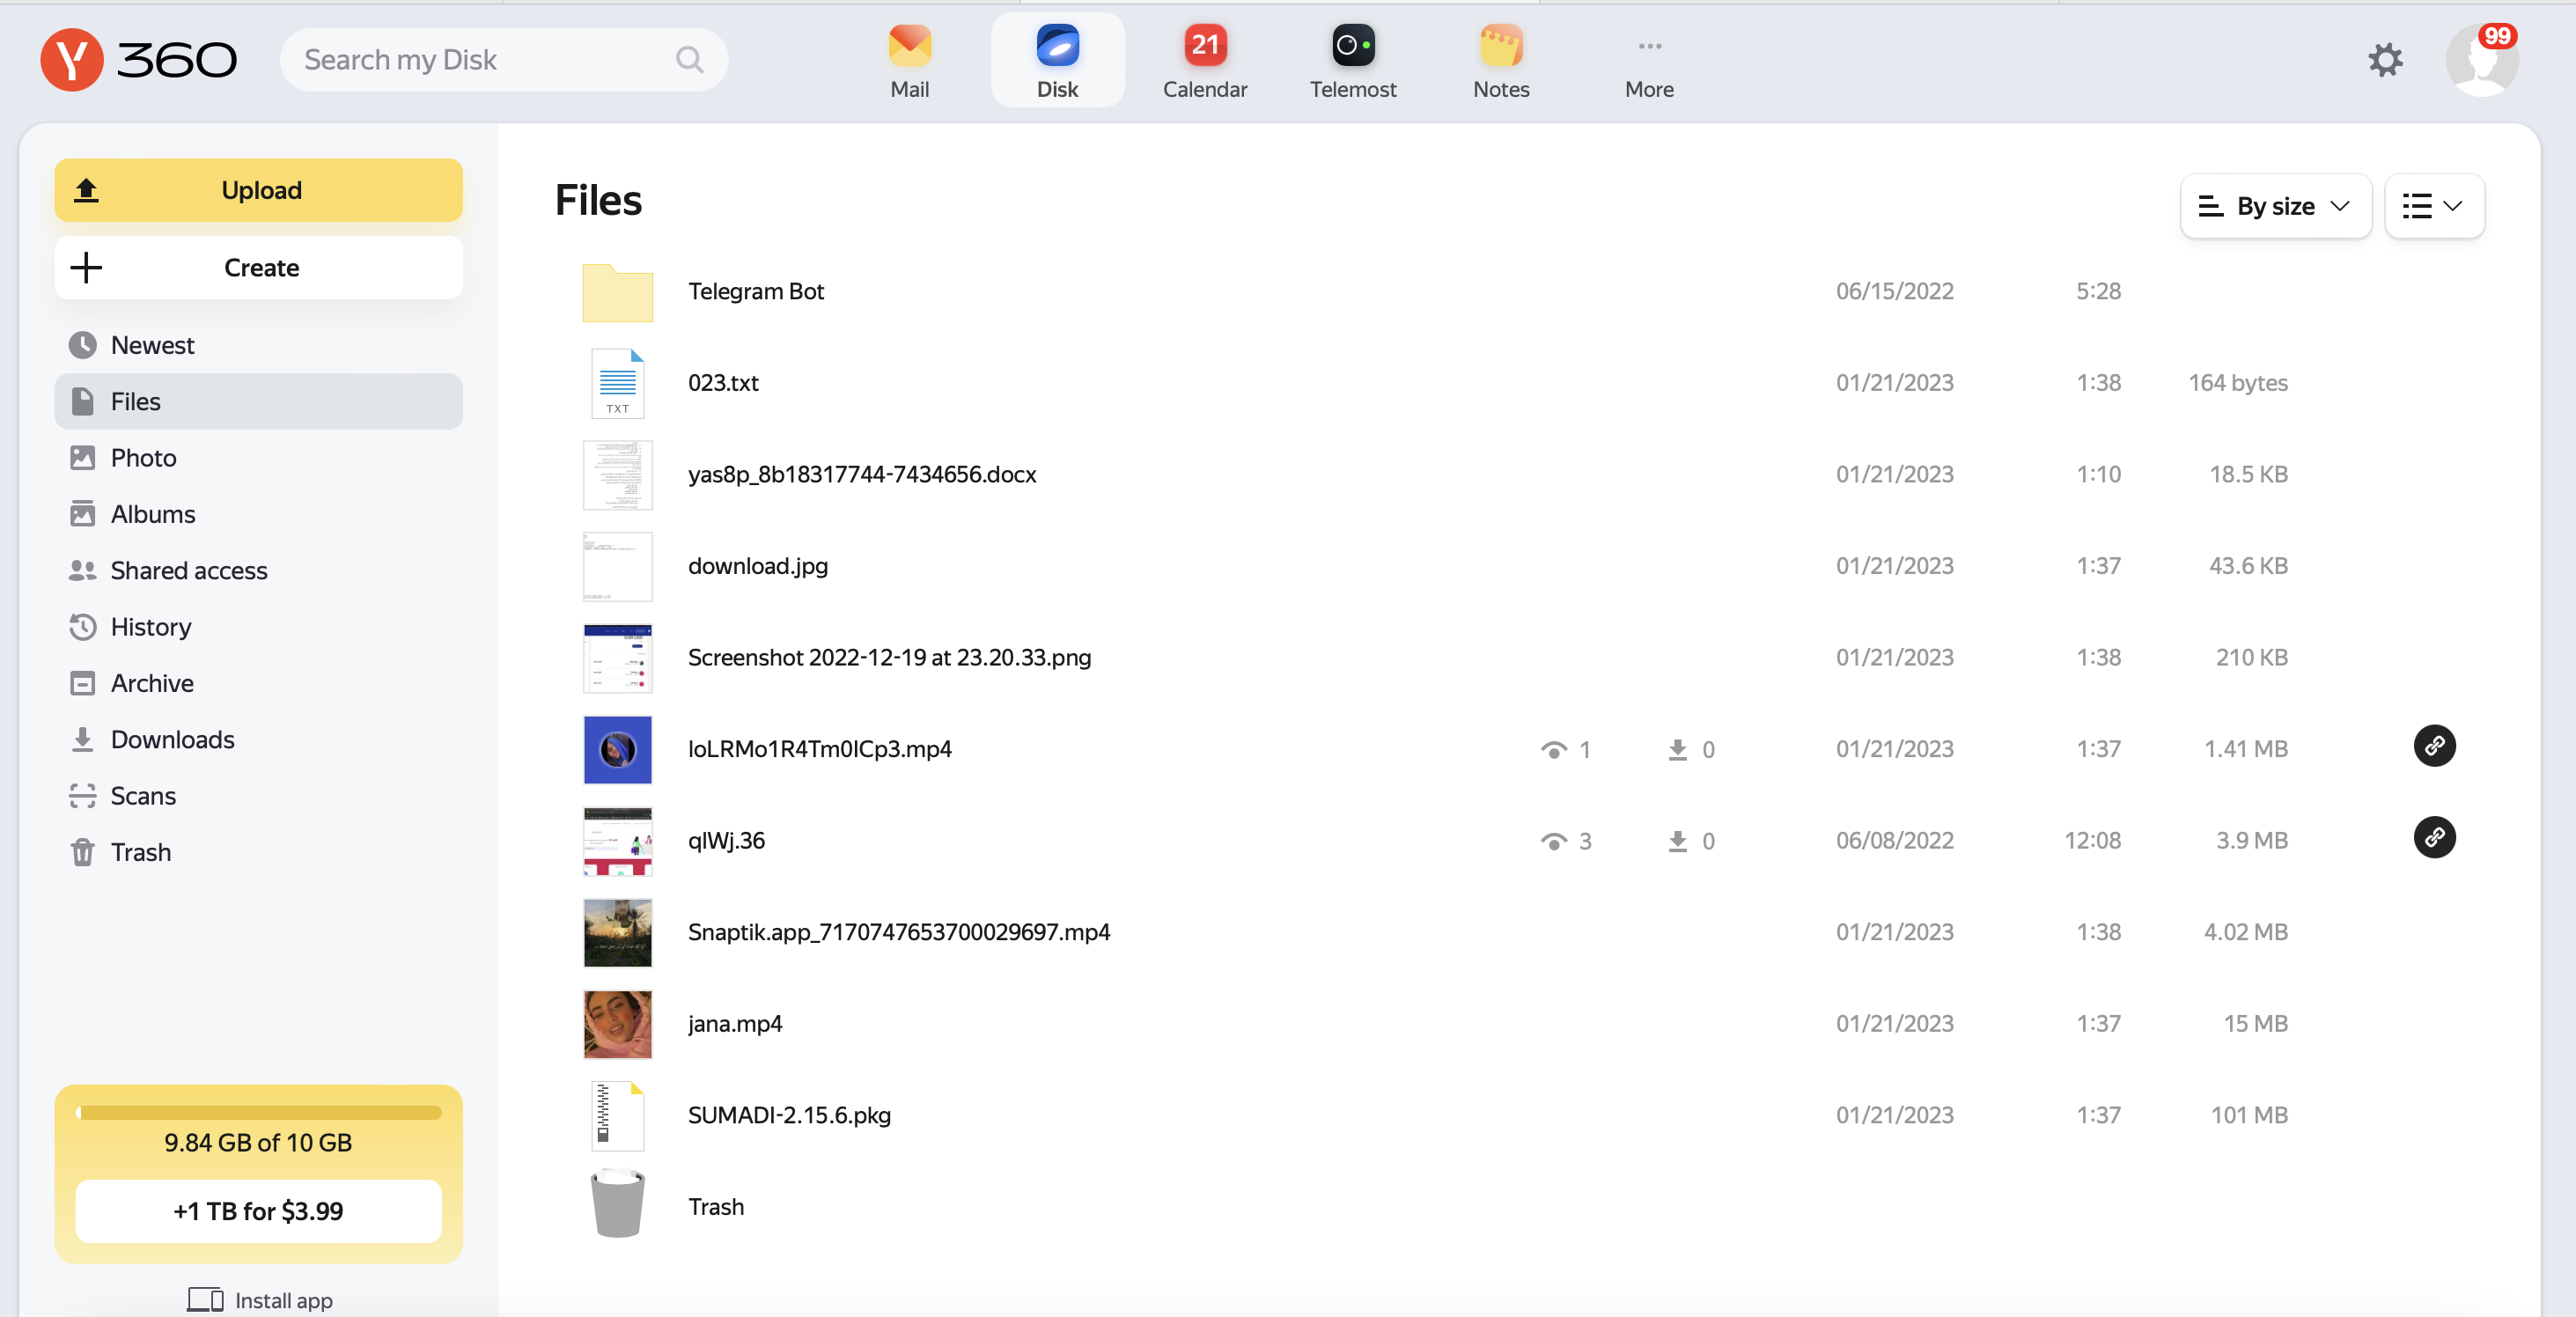This screenshot has width=2576, height=1317.
Task: Click the settings gear icon
Action: coord(2384,60)
